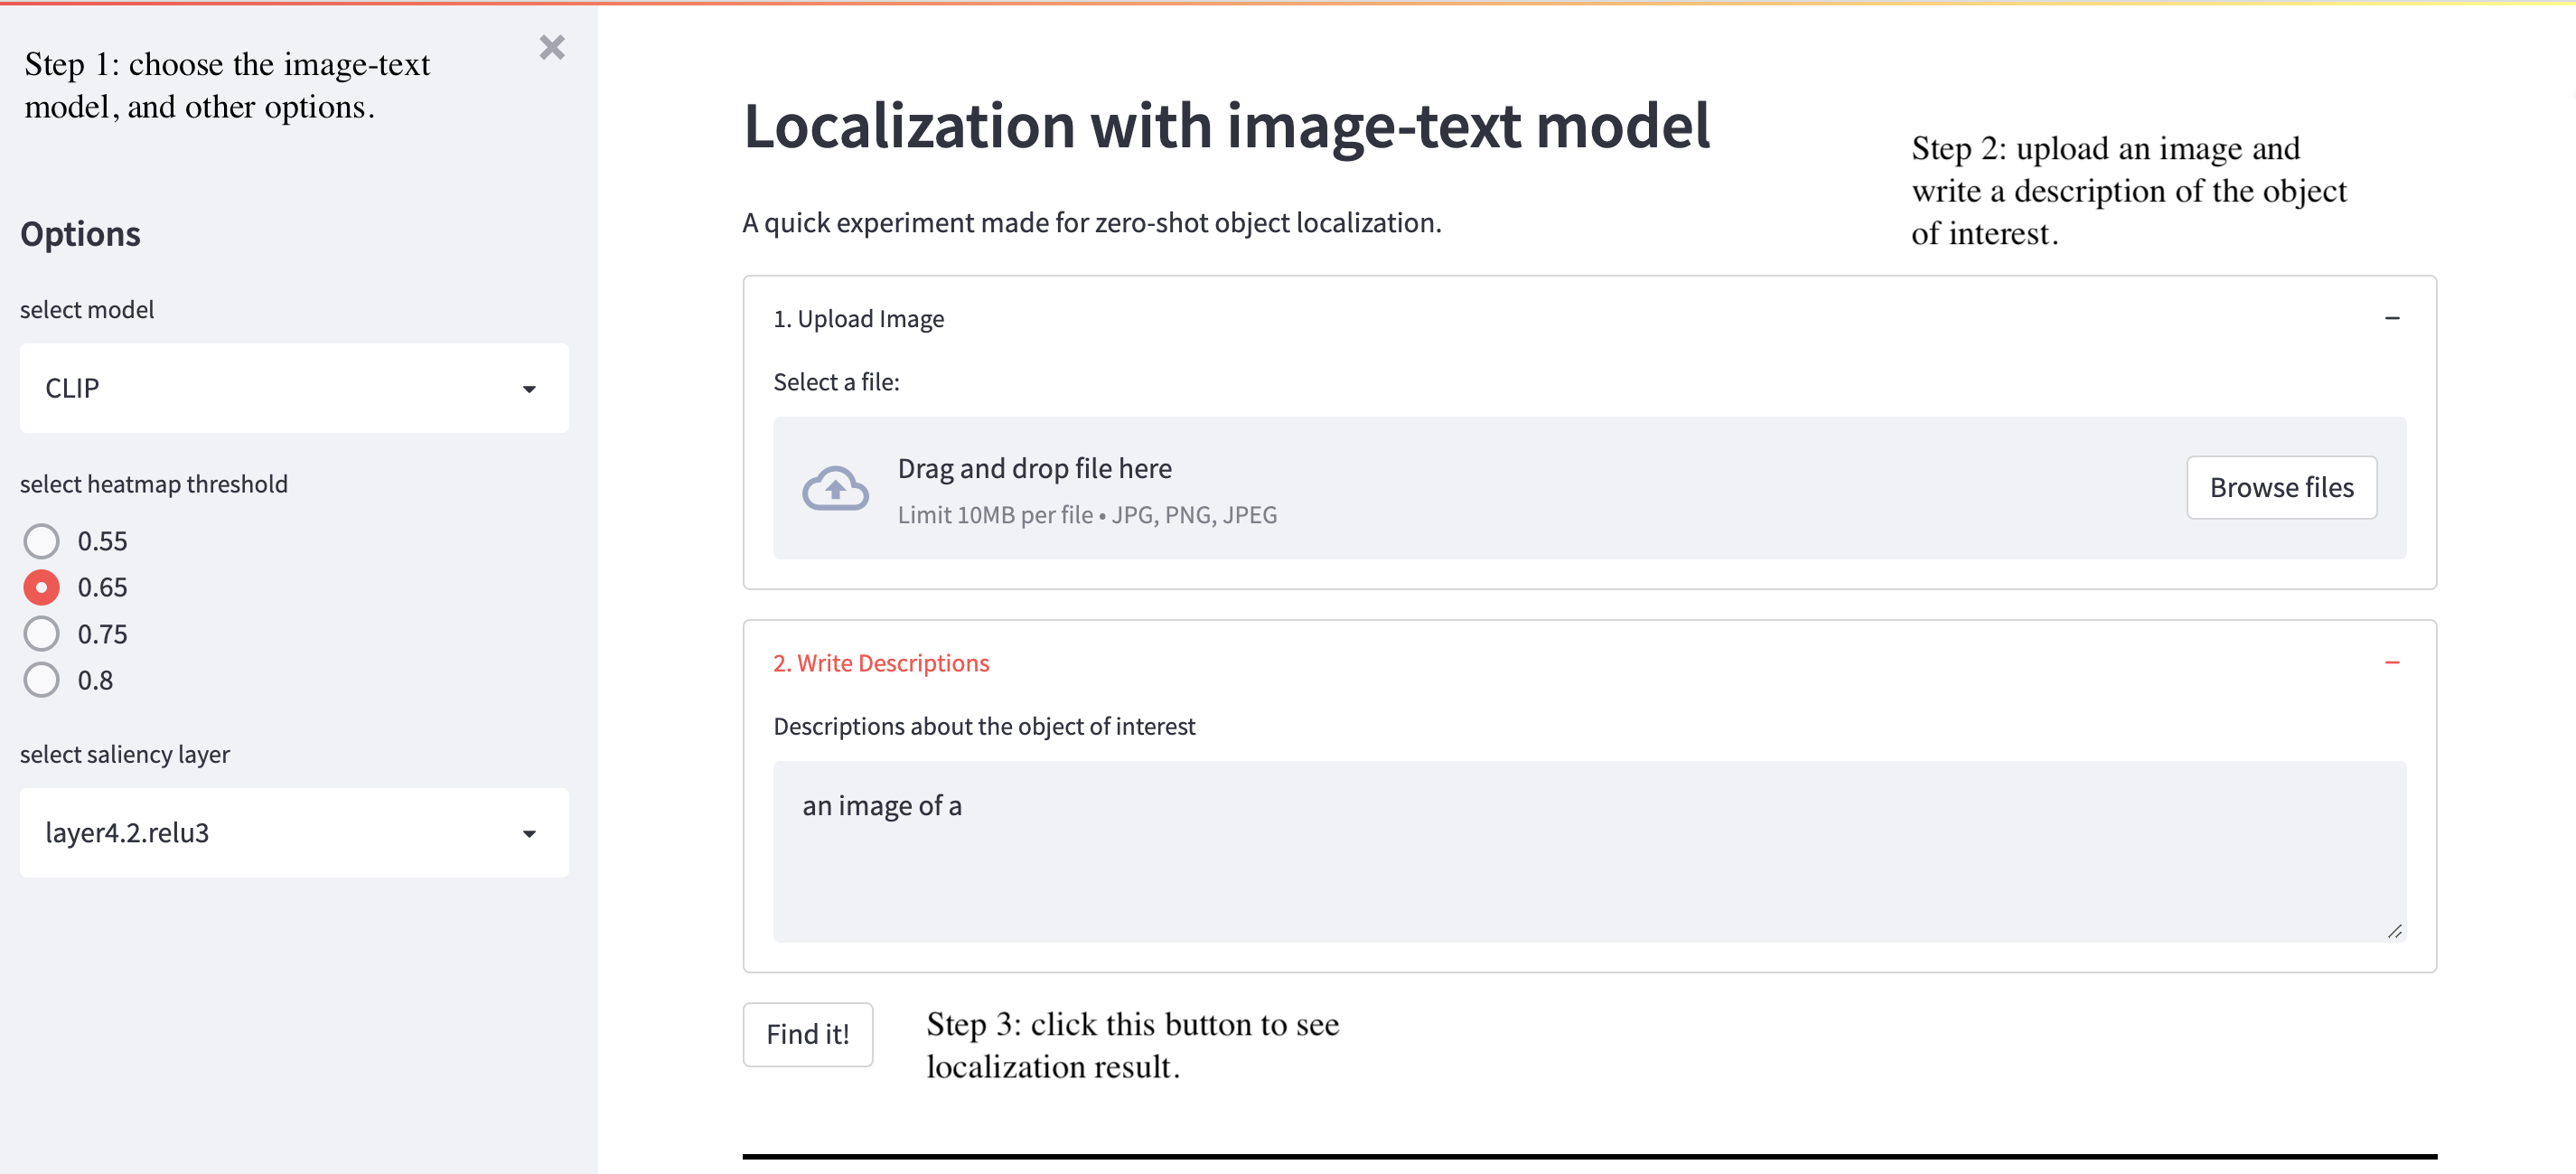The width and height of the screenshot is (2576, 1174).
Task: Click the Browse files button
Action: coord(2281,488)
